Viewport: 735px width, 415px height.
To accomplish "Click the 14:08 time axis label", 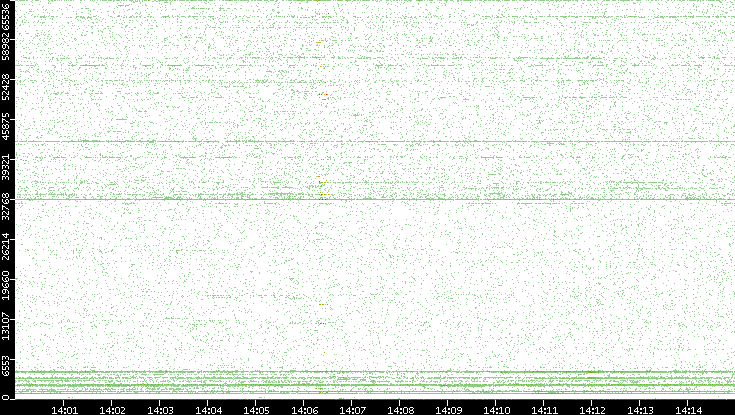I will pyautogui.click(x=400, y=410).
